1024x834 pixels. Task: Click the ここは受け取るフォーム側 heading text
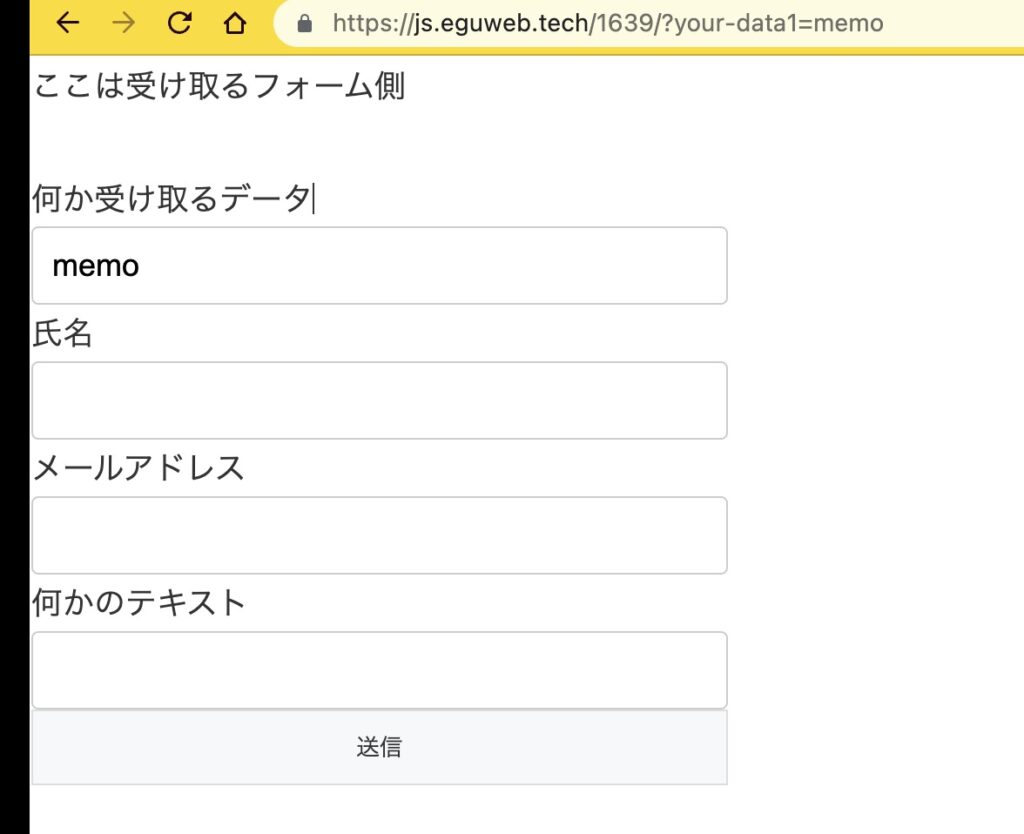[219, 87]
